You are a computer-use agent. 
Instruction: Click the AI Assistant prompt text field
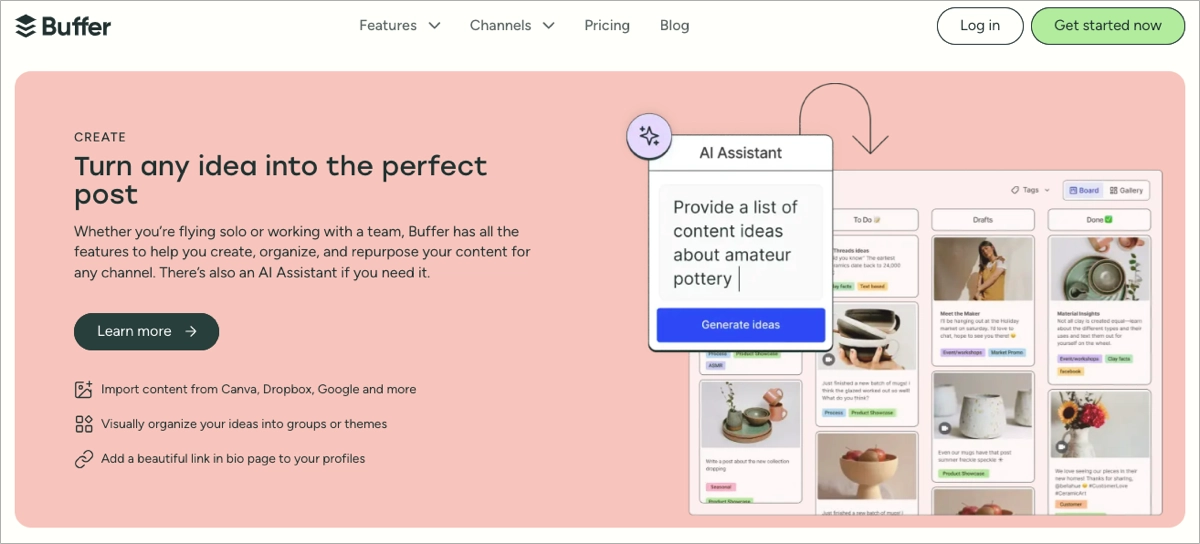pyautogui.click(x=741, y=243)
